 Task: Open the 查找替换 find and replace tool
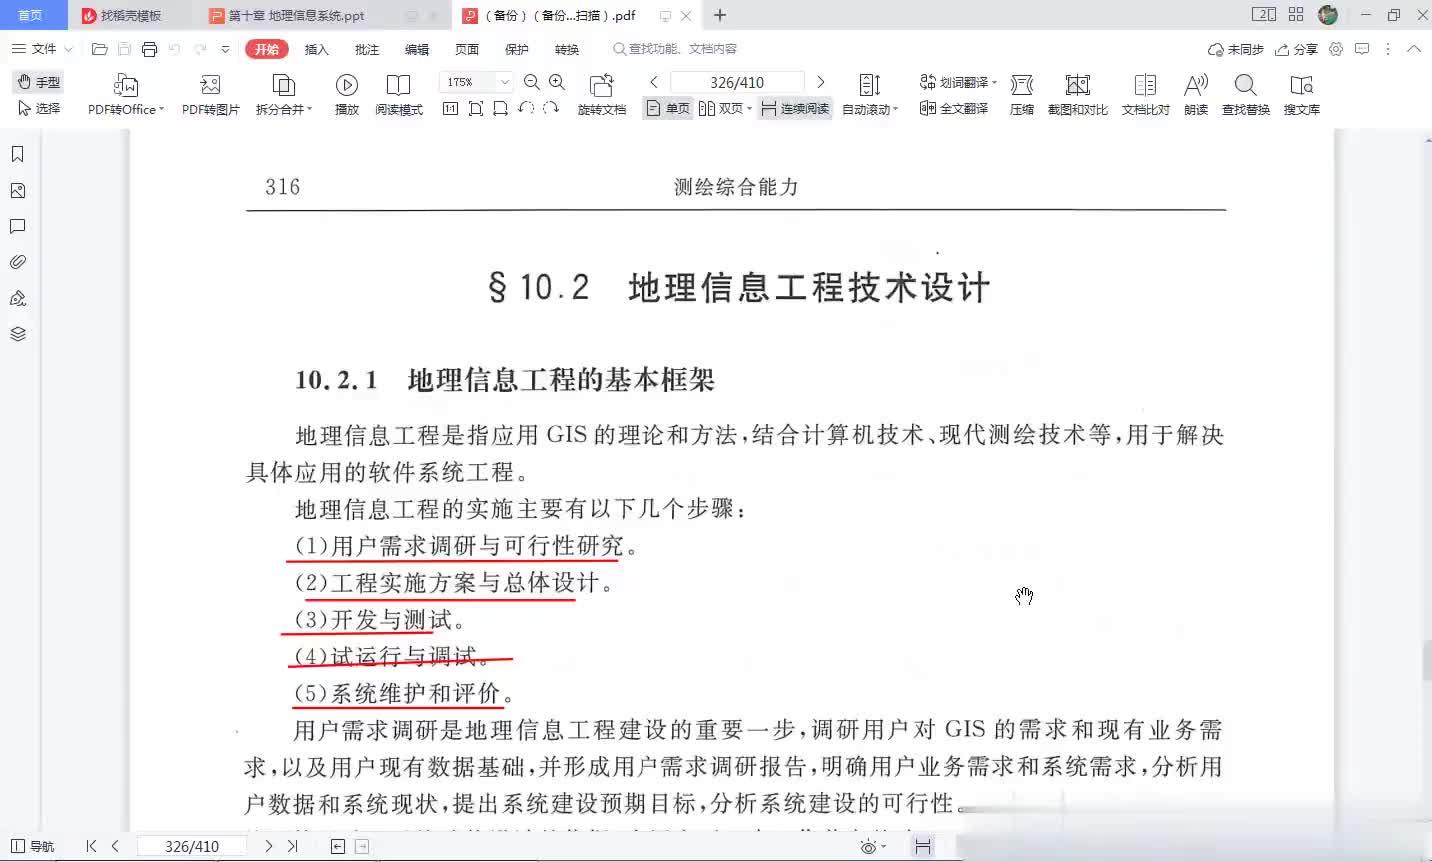click(1245, 86)
